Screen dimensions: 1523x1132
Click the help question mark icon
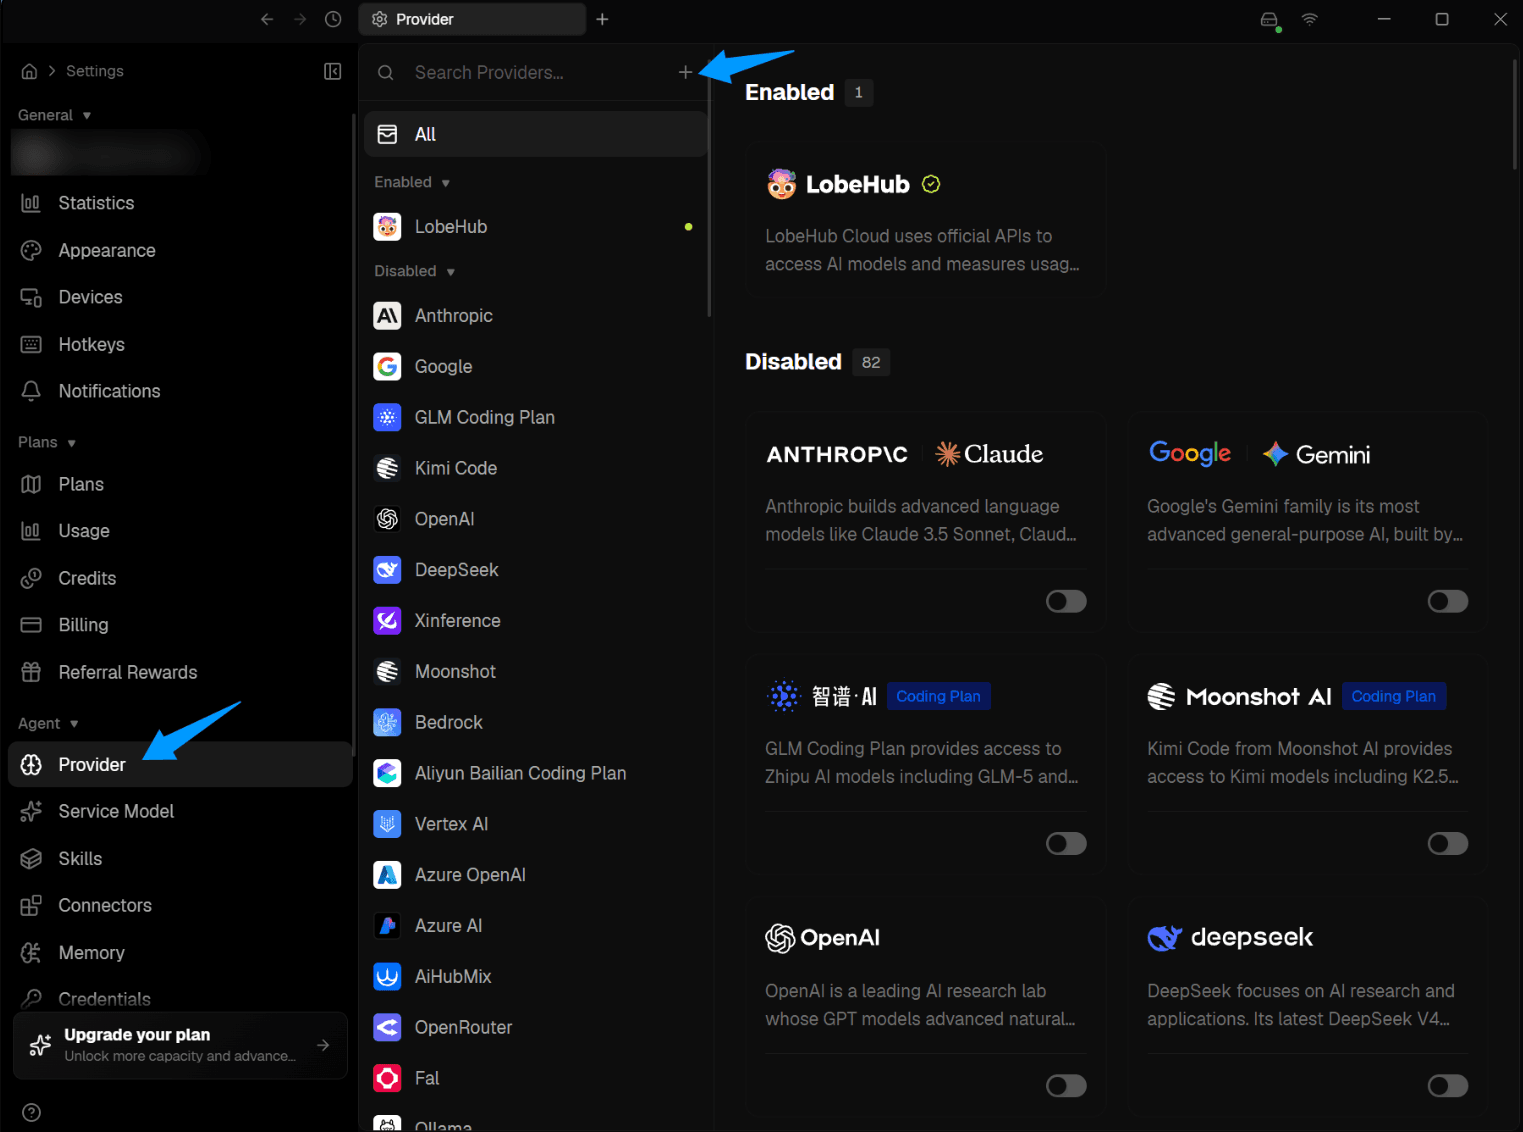click(x=32, y=1112)
